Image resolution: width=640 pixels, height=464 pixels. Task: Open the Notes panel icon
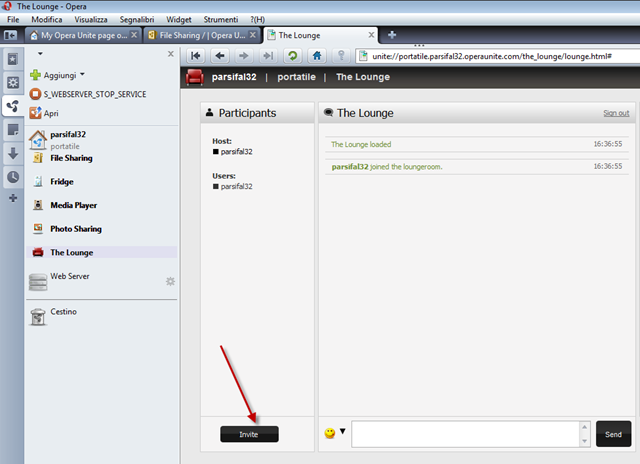(13, 130)
